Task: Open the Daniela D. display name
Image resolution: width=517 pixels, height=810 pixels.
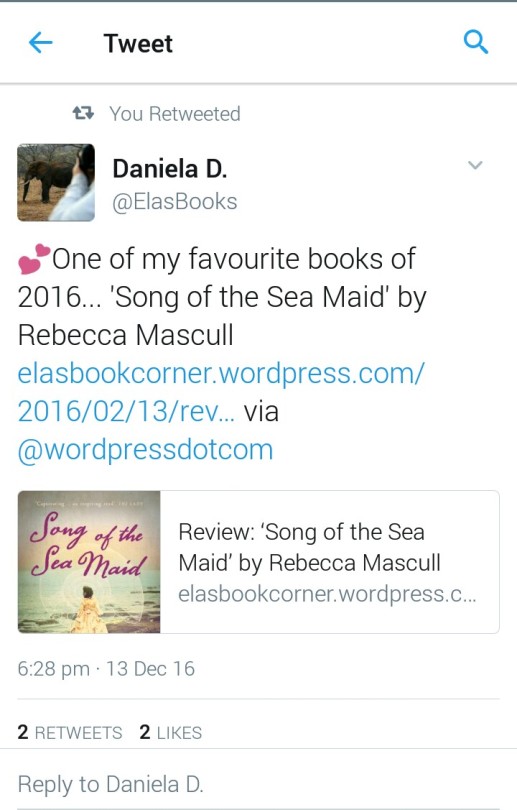Action: [169, 169]
